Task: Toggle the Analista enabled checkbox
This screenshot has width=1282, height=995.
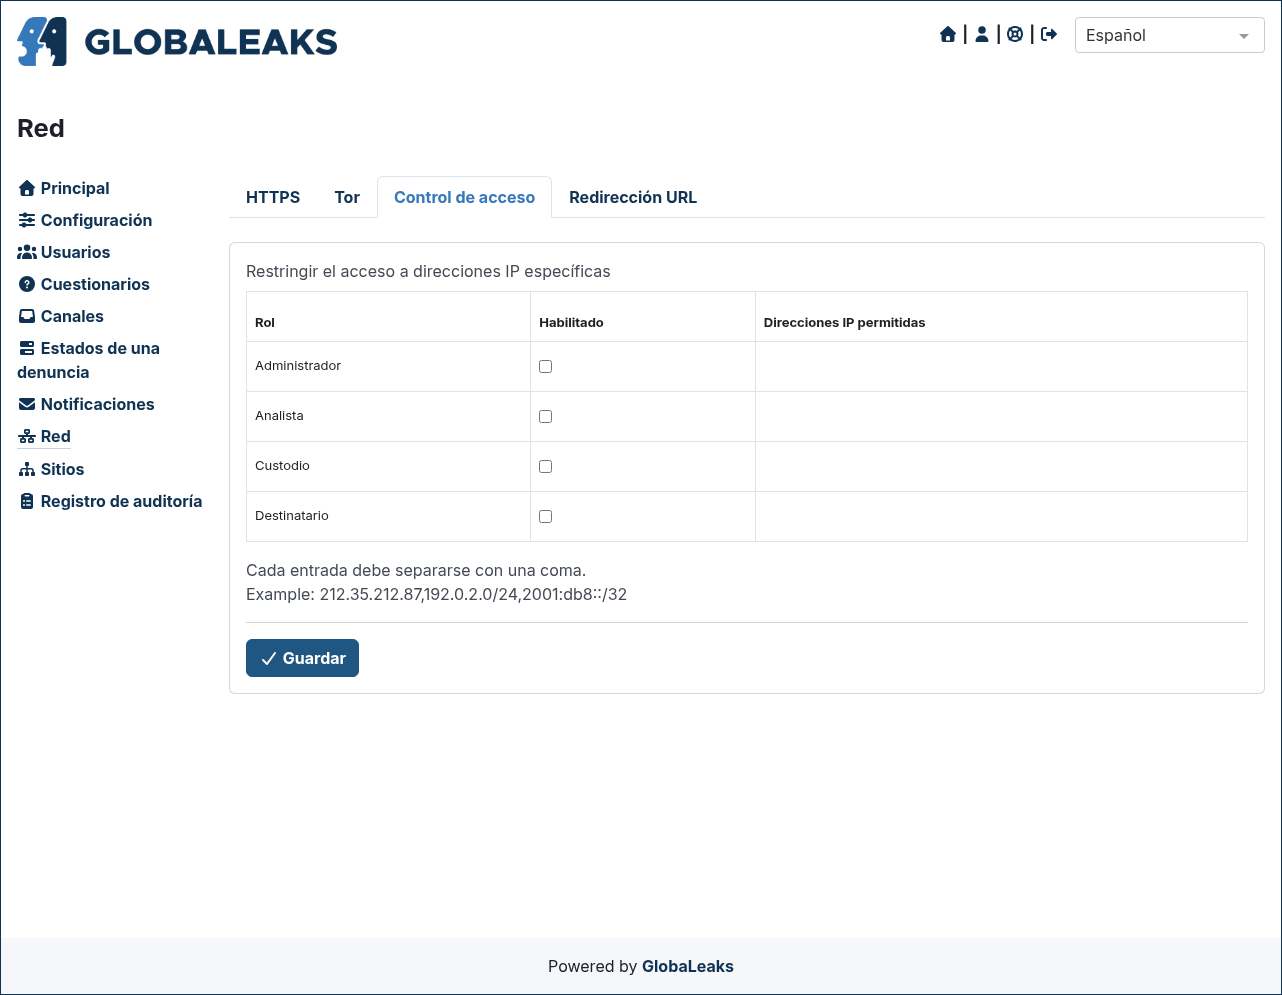Action: pos(545,417)
